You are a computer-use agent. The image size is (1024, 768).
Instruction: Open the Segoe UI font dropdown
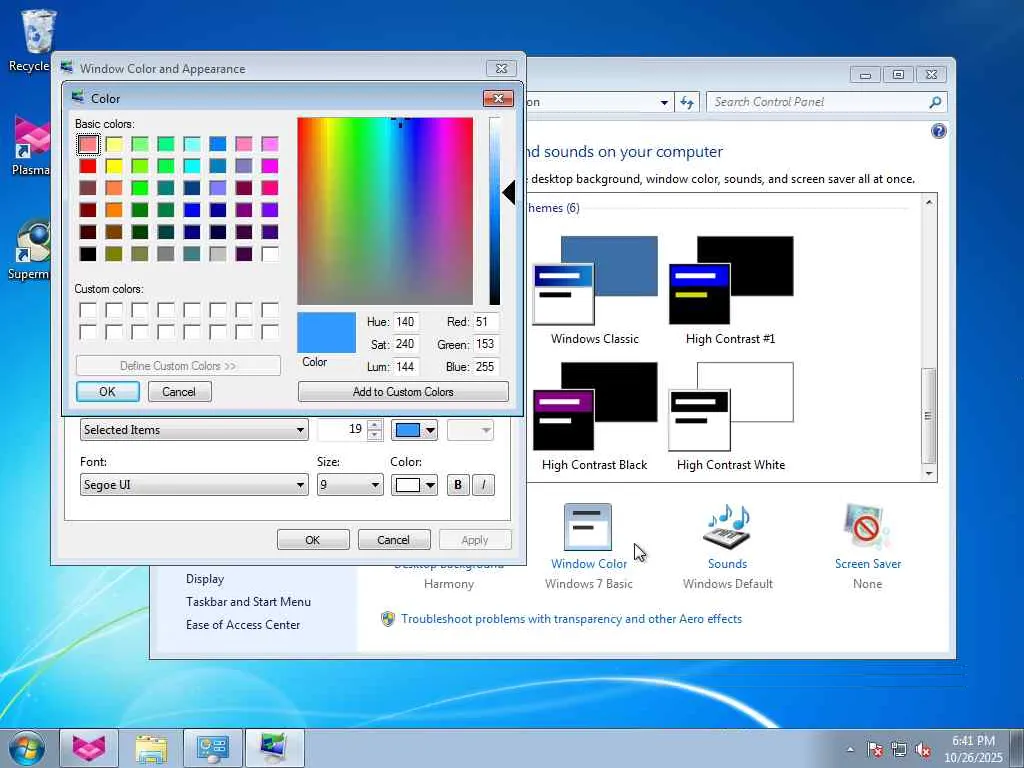[194, 485]
